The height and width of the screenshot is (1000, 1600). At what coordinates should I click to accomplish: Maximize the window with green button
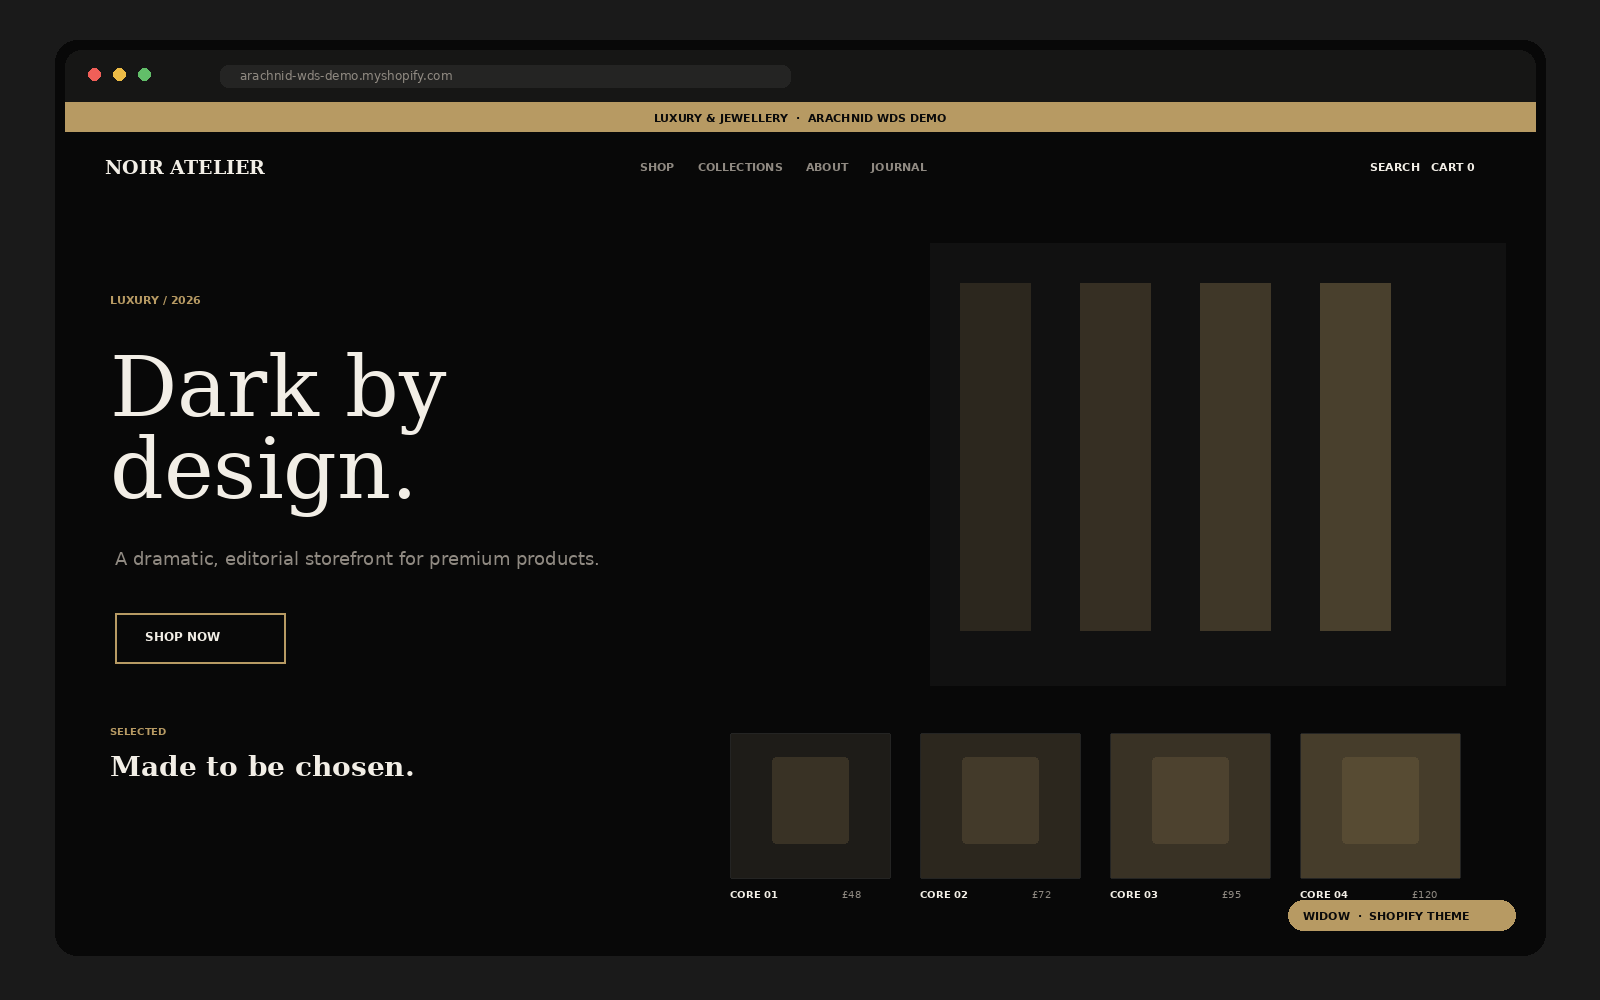[145, 75]
